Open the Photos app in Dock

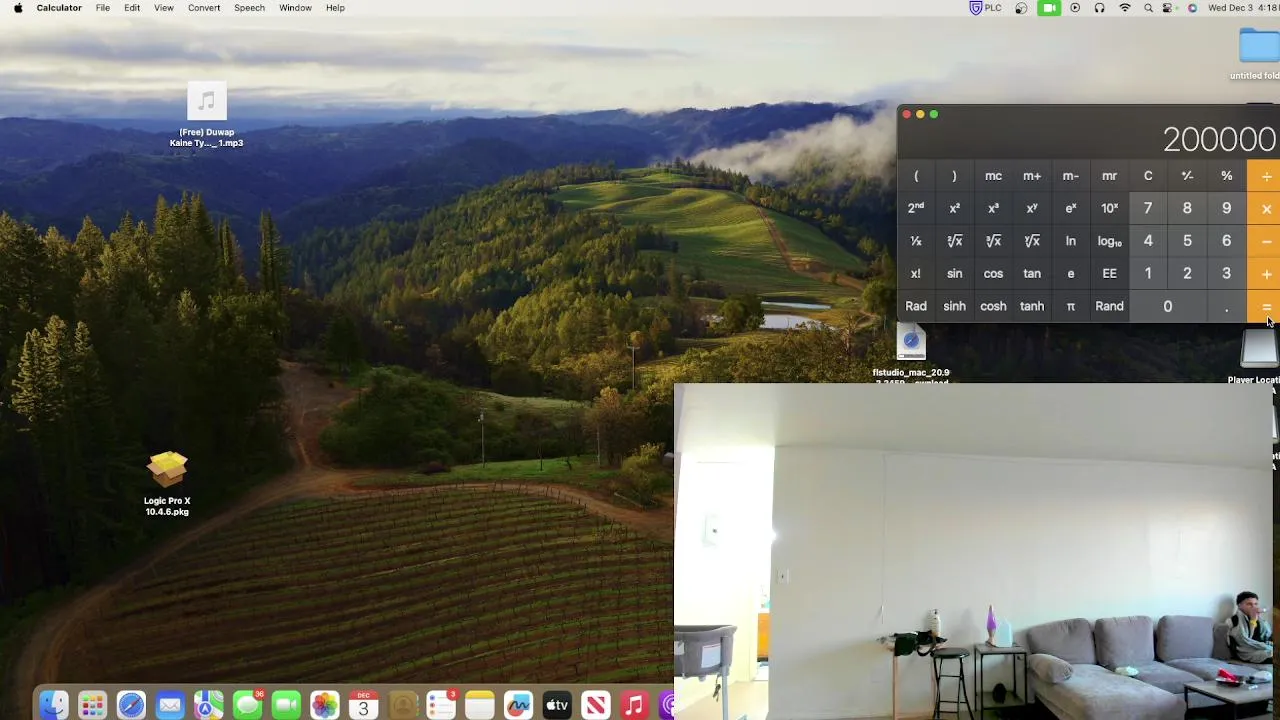click(x=325, y=706)
